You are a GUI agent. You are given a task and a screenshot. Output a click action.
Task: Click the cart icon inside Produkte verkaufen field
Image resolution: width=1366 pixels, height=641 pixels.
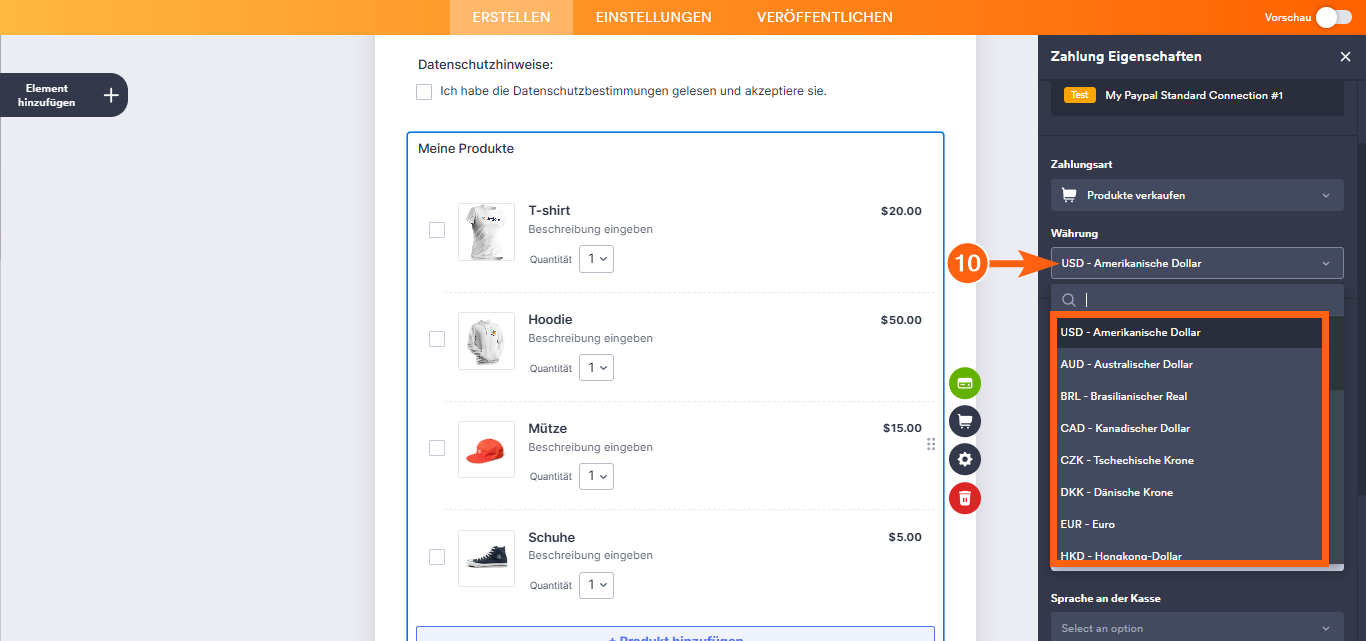click(1067, 195)
